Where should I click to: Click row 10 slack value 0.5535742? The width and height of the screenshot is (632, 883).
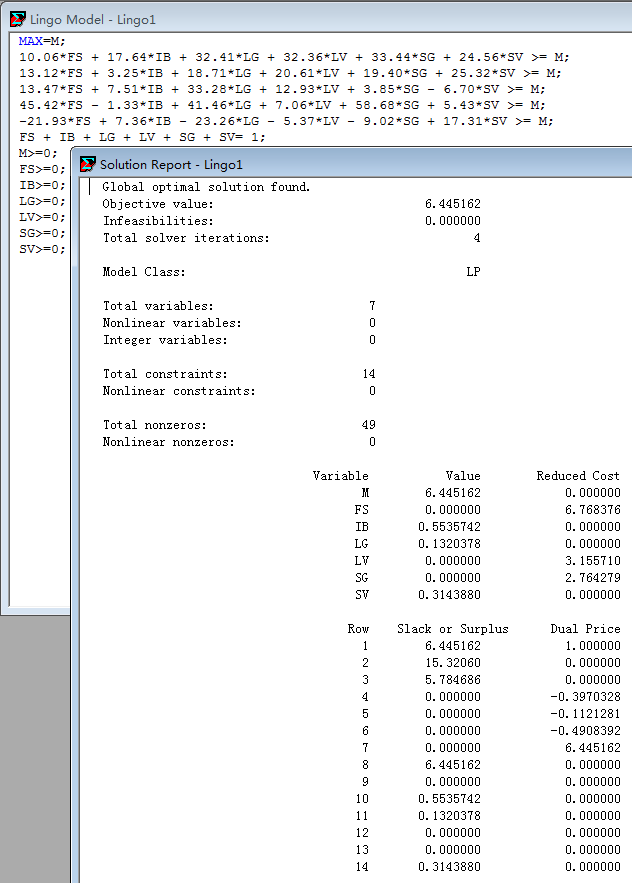coord(449,799)
